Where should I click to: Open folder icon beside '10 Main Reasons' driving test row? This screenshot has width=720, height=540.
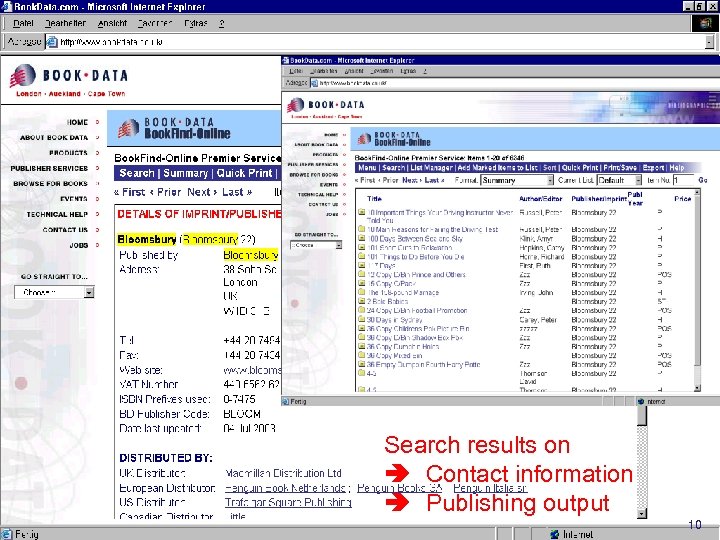(361, 229)
